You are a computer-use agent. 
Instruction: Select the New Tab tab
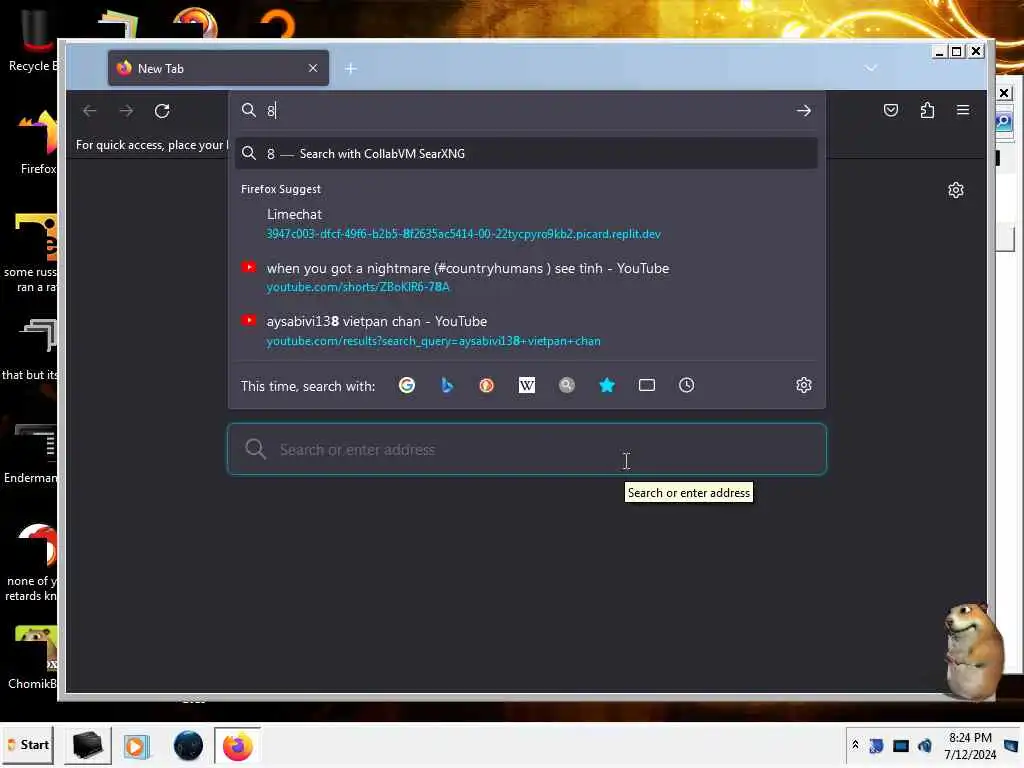(x=218, y=68)
